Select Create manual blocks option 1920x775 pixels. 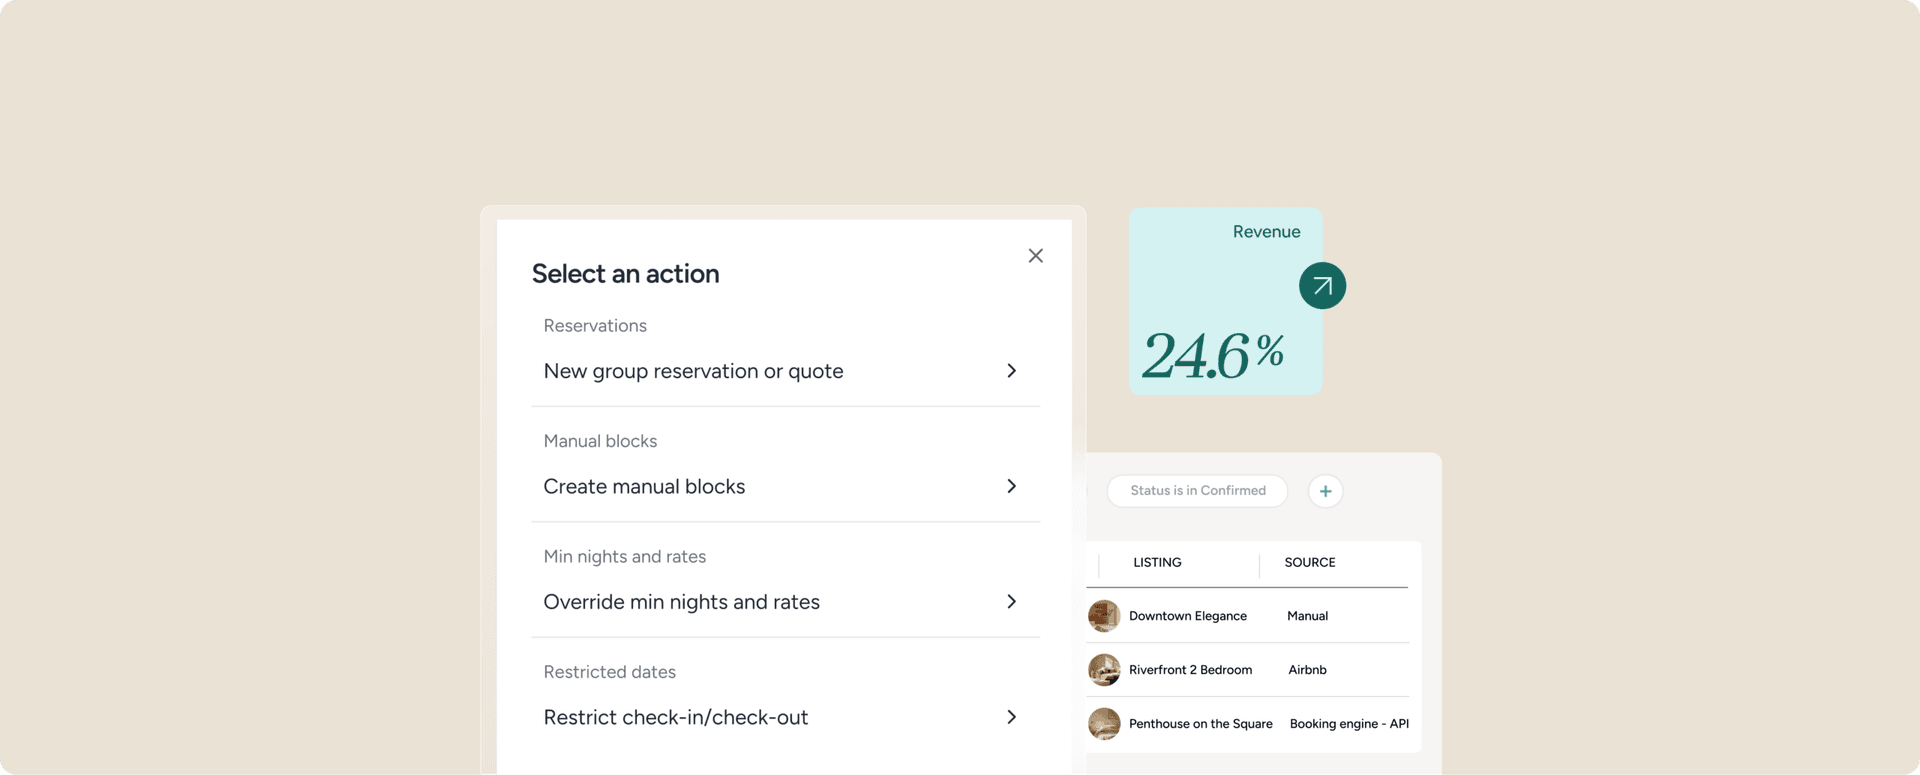(x=644, y=487)
